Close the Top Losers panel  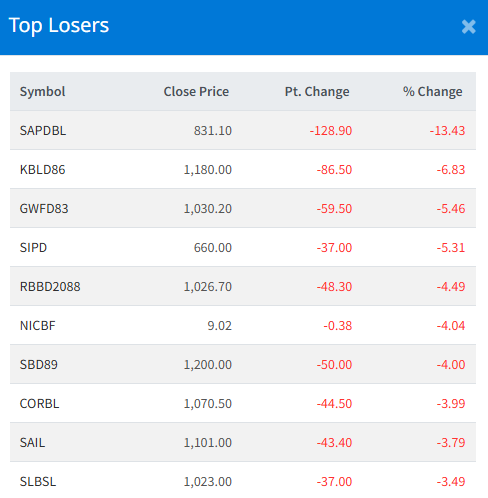[x=468, y=27]
